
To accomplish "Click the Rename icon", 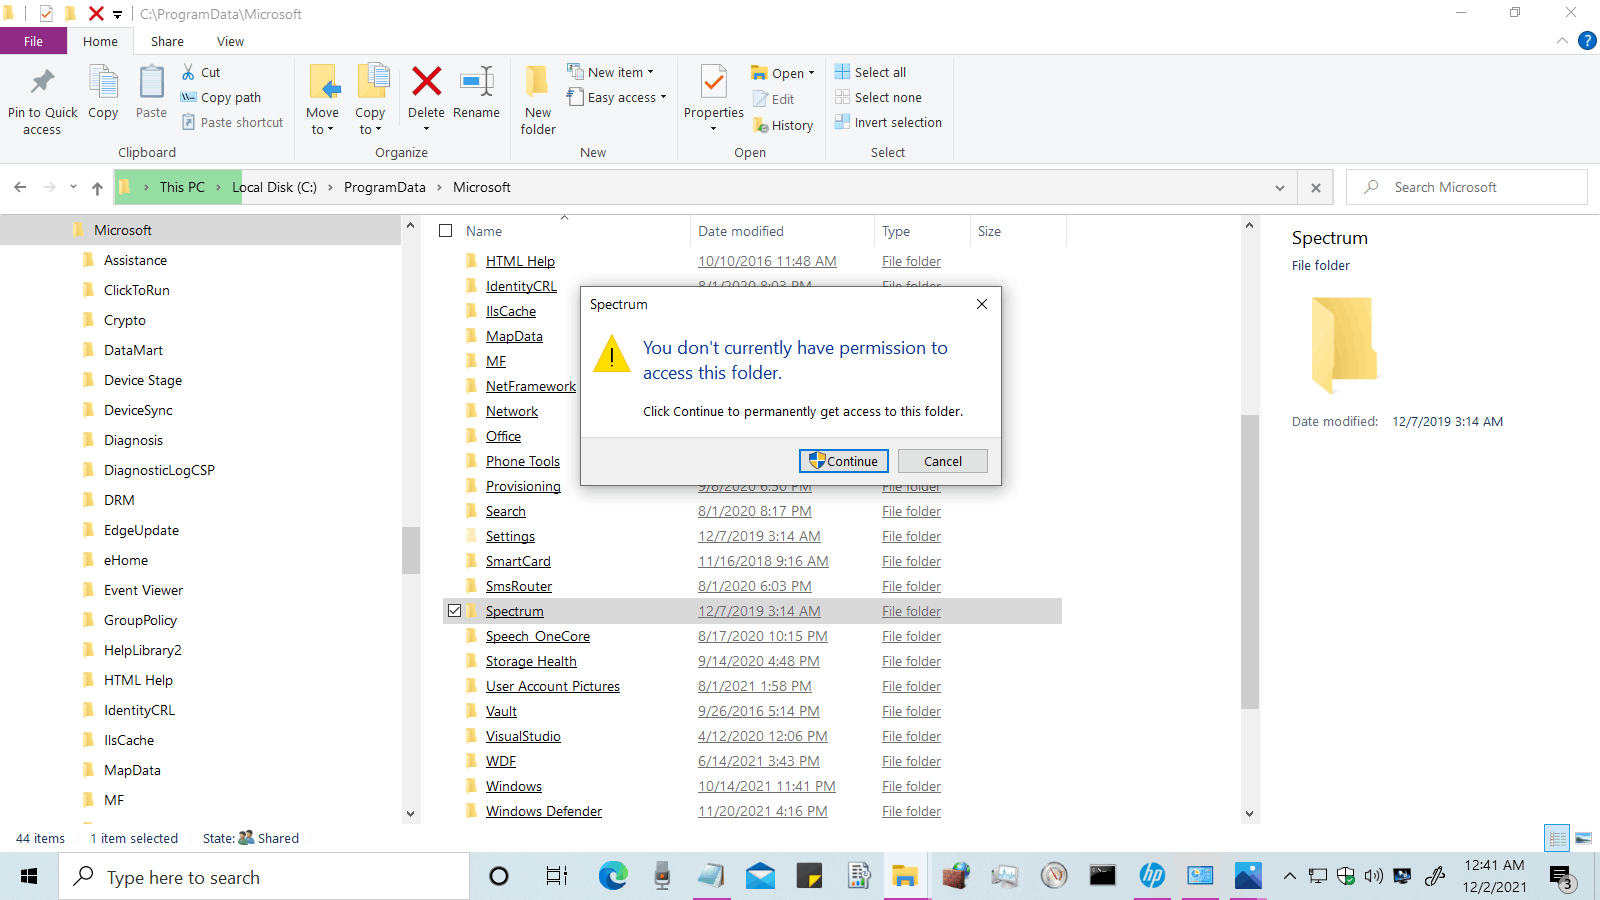I will [x=477, y=81].
